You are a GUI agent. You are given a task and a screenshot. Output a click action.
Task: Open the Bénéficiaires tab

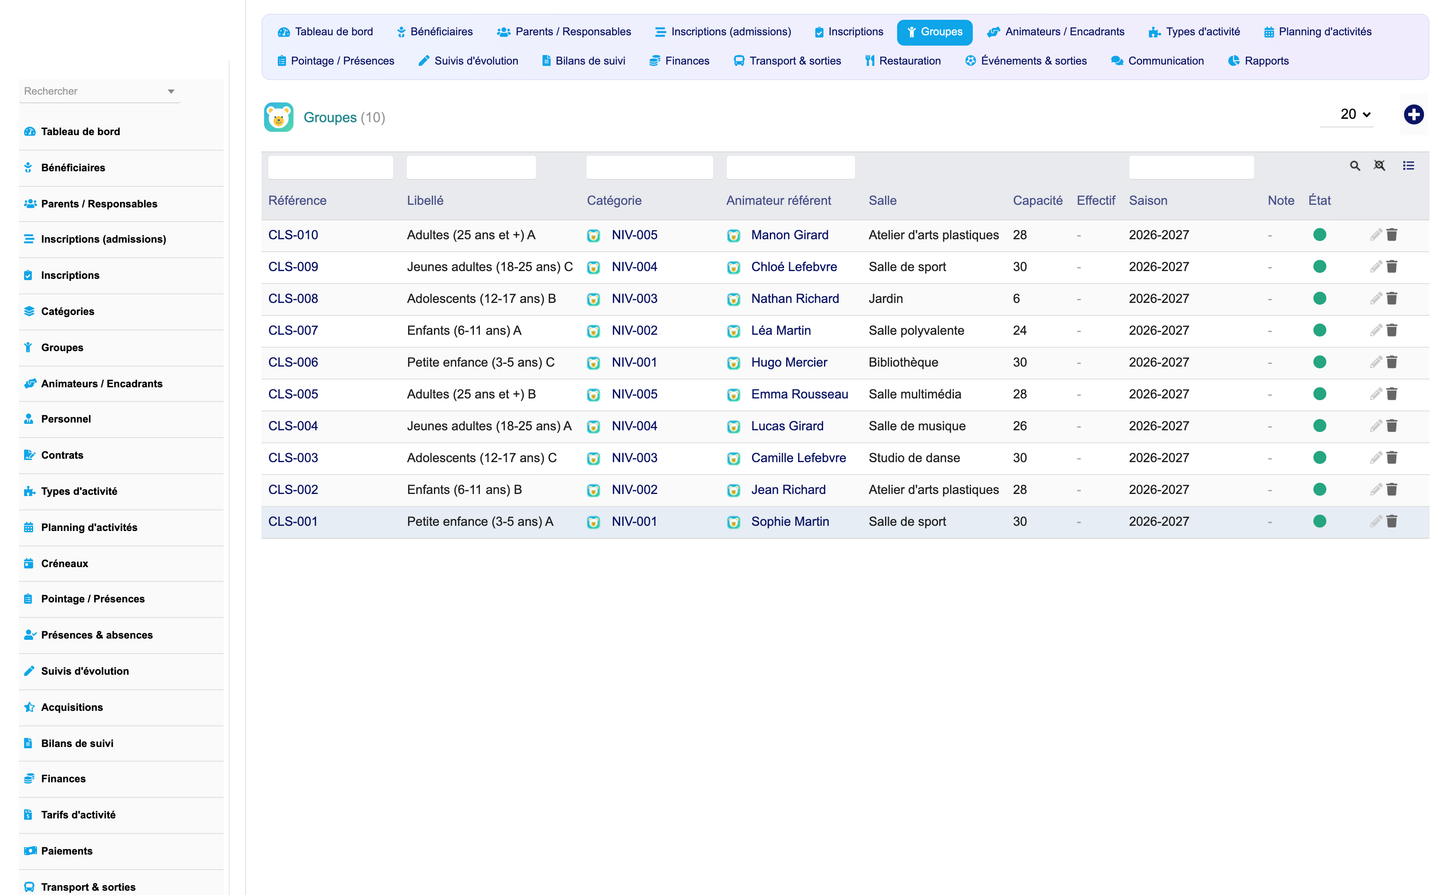pyautogui.click(x=435, y=32)
